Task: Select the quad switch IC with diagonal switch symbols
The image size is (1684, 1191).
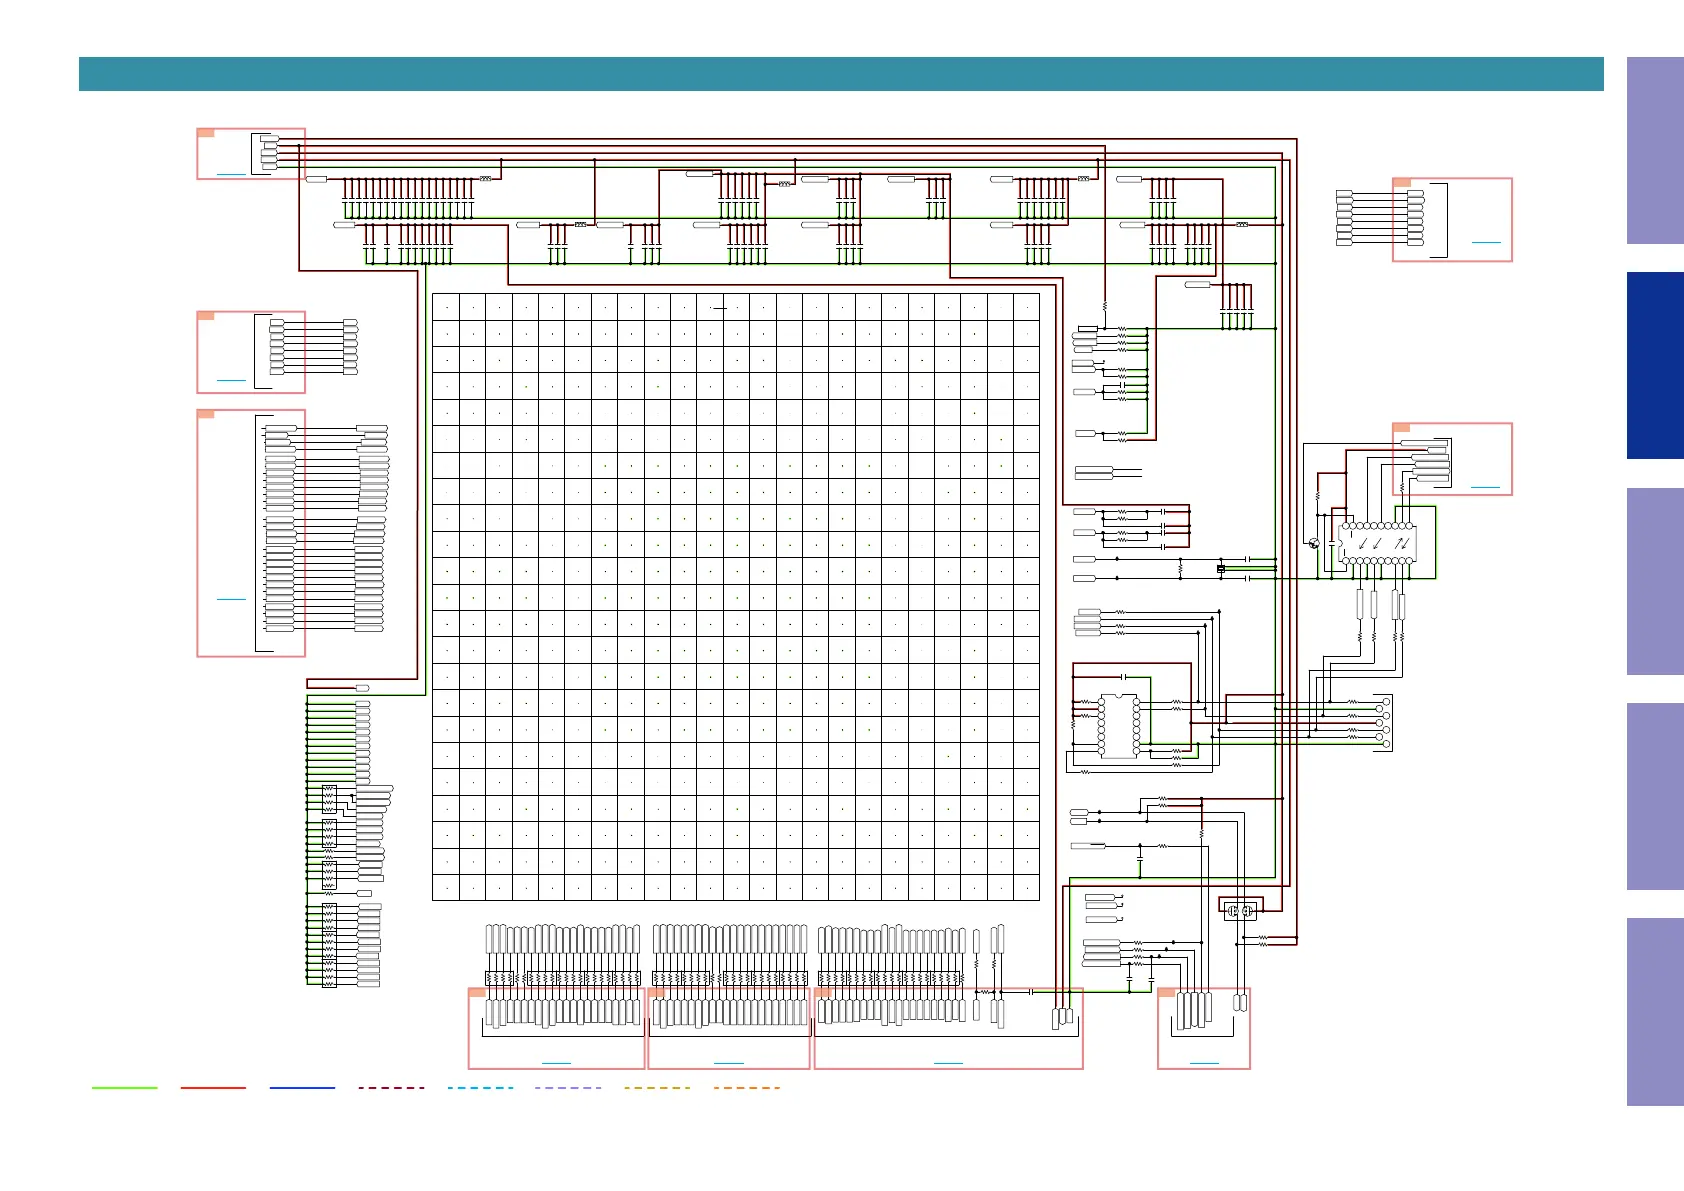Action: (1377, 543)
